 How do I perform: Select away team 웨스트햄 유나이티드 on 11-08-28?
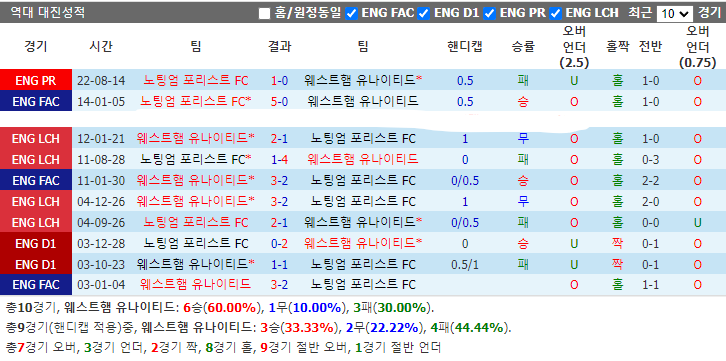[x=363, y=159]
